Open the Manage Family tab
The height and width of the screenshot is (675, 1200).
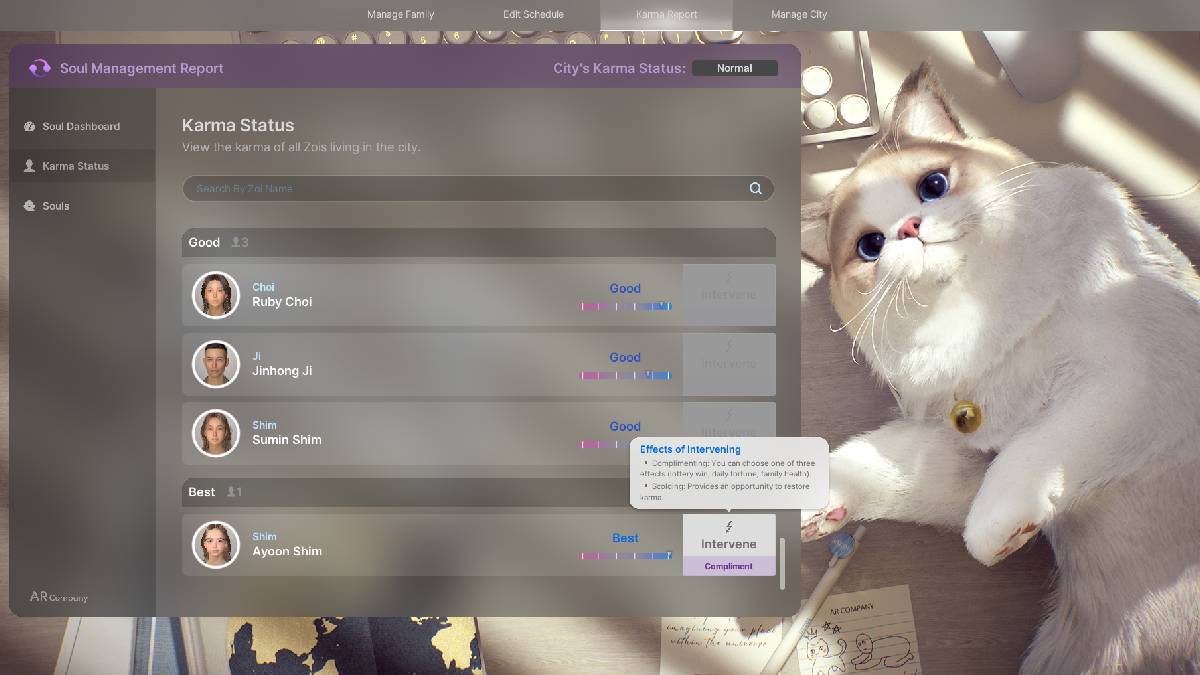[400, 15]
